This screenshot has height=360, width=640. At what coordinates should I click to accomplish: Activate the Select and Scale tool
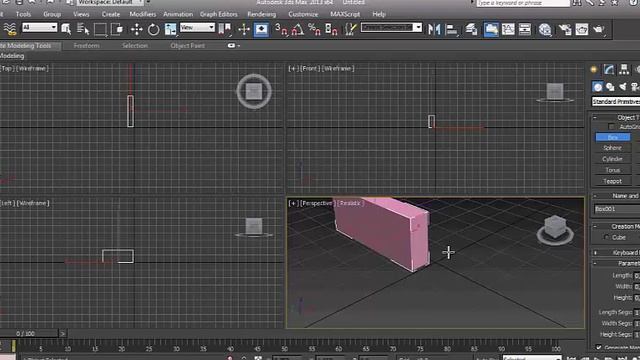coord(171,29)
